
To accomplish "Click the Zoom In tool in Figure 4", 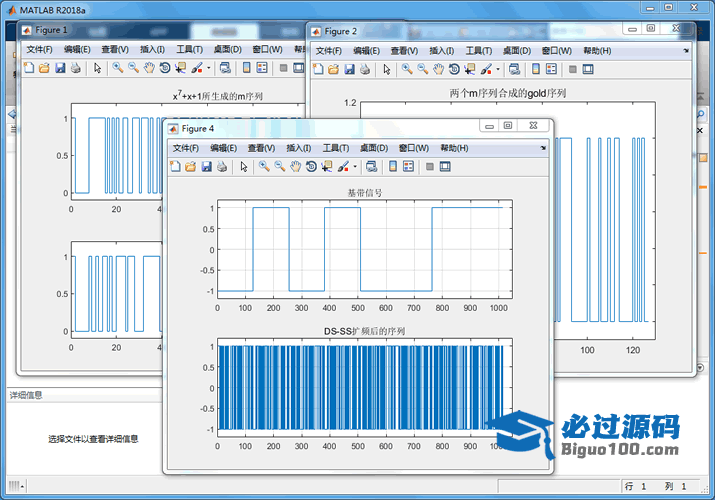I will (x=264, y=167).
